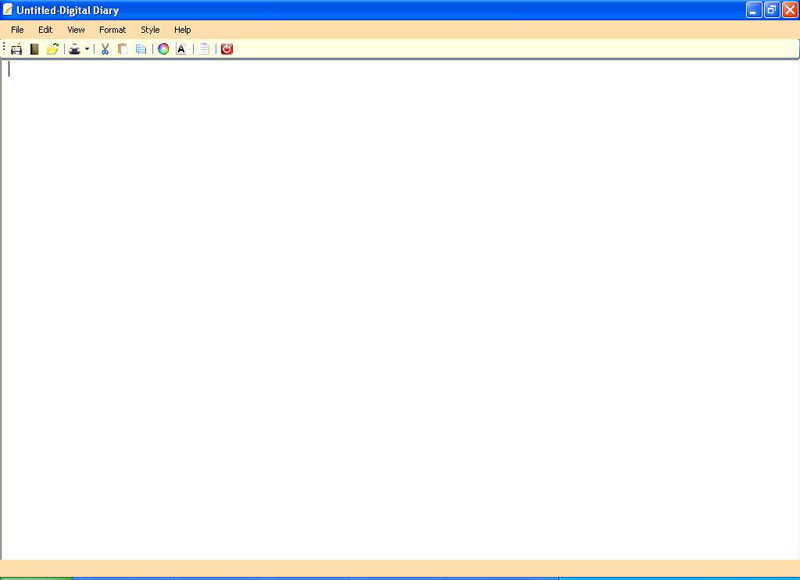Print the diary page
Viewport: 800px width, 580px height.
(74, 48)
